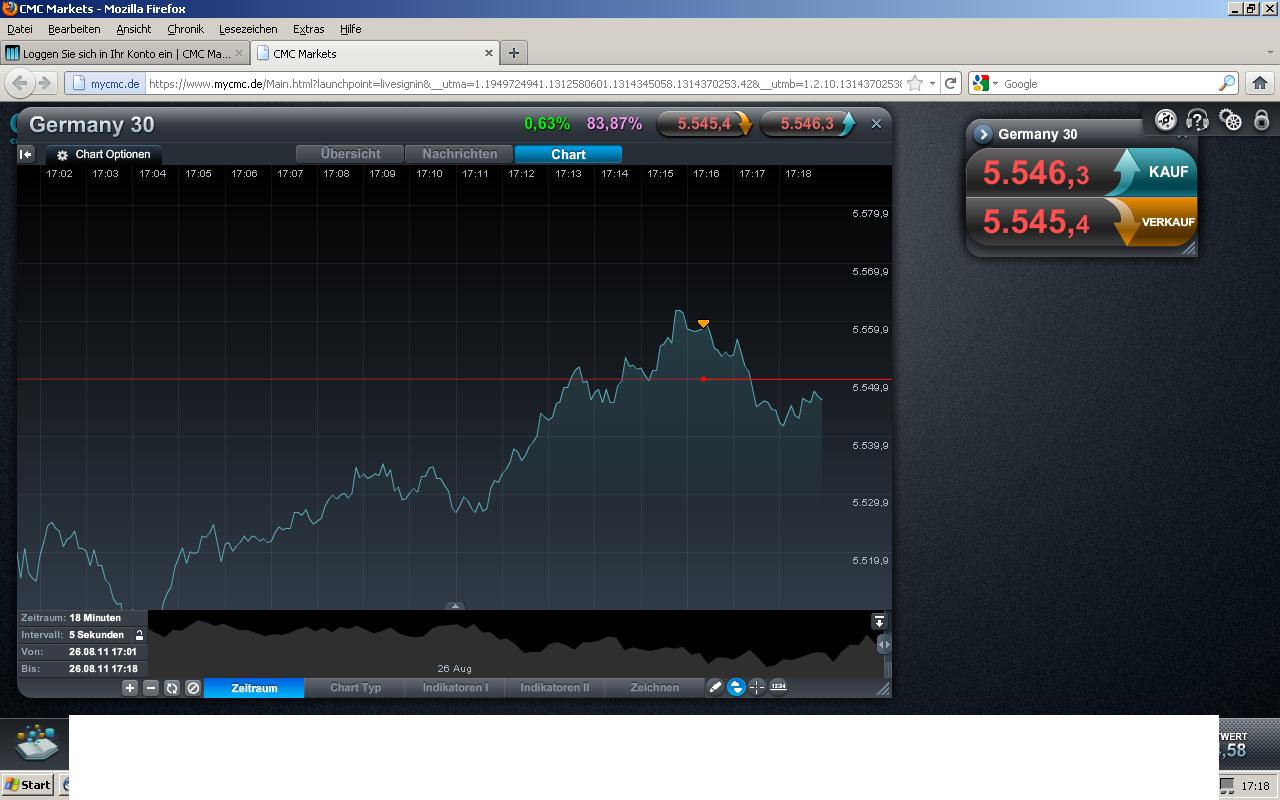Image resolution: width=1280 pixels, height=800 pixels.
Task: Click the 5.545,4 sell price pill in chart header
Action: 704,124
